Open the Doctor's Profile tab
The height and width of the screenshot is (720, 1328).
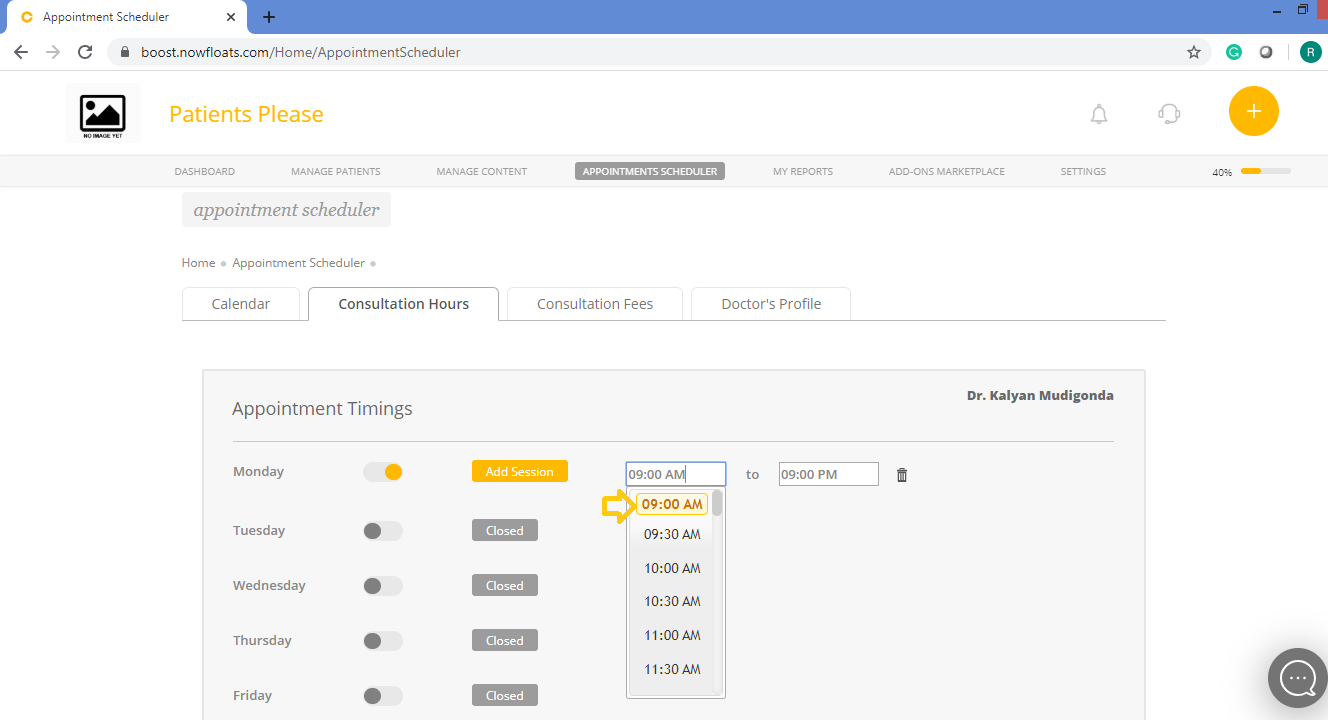pyautogui.click(x=771, y=304)
